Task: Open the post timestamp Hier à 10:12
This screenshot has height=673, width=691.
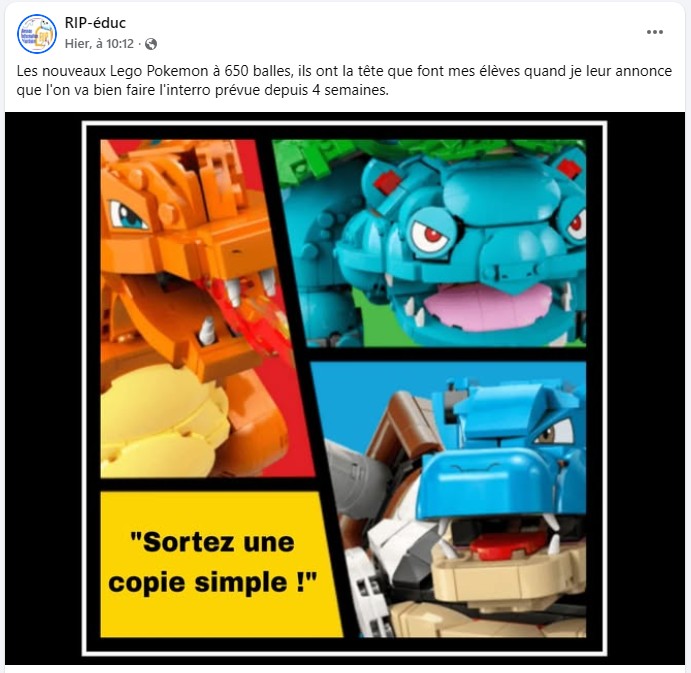Action: tap(99, 44)
